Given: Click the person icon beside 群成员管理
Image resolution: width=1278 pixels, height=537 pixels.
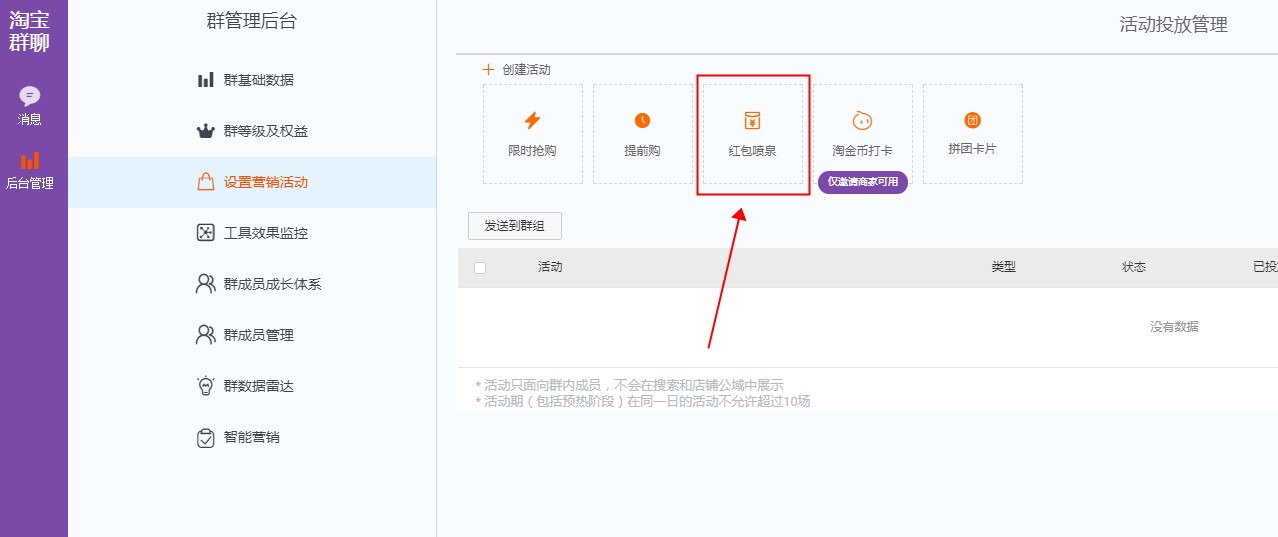Looking at the screenshot, I should tap(205, 335).
